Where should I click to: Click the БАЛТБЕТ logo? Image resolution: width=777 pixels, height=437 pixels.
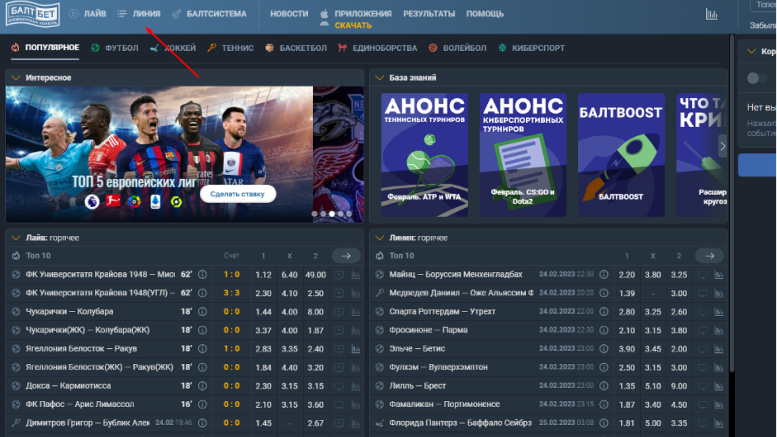(30, 14)
